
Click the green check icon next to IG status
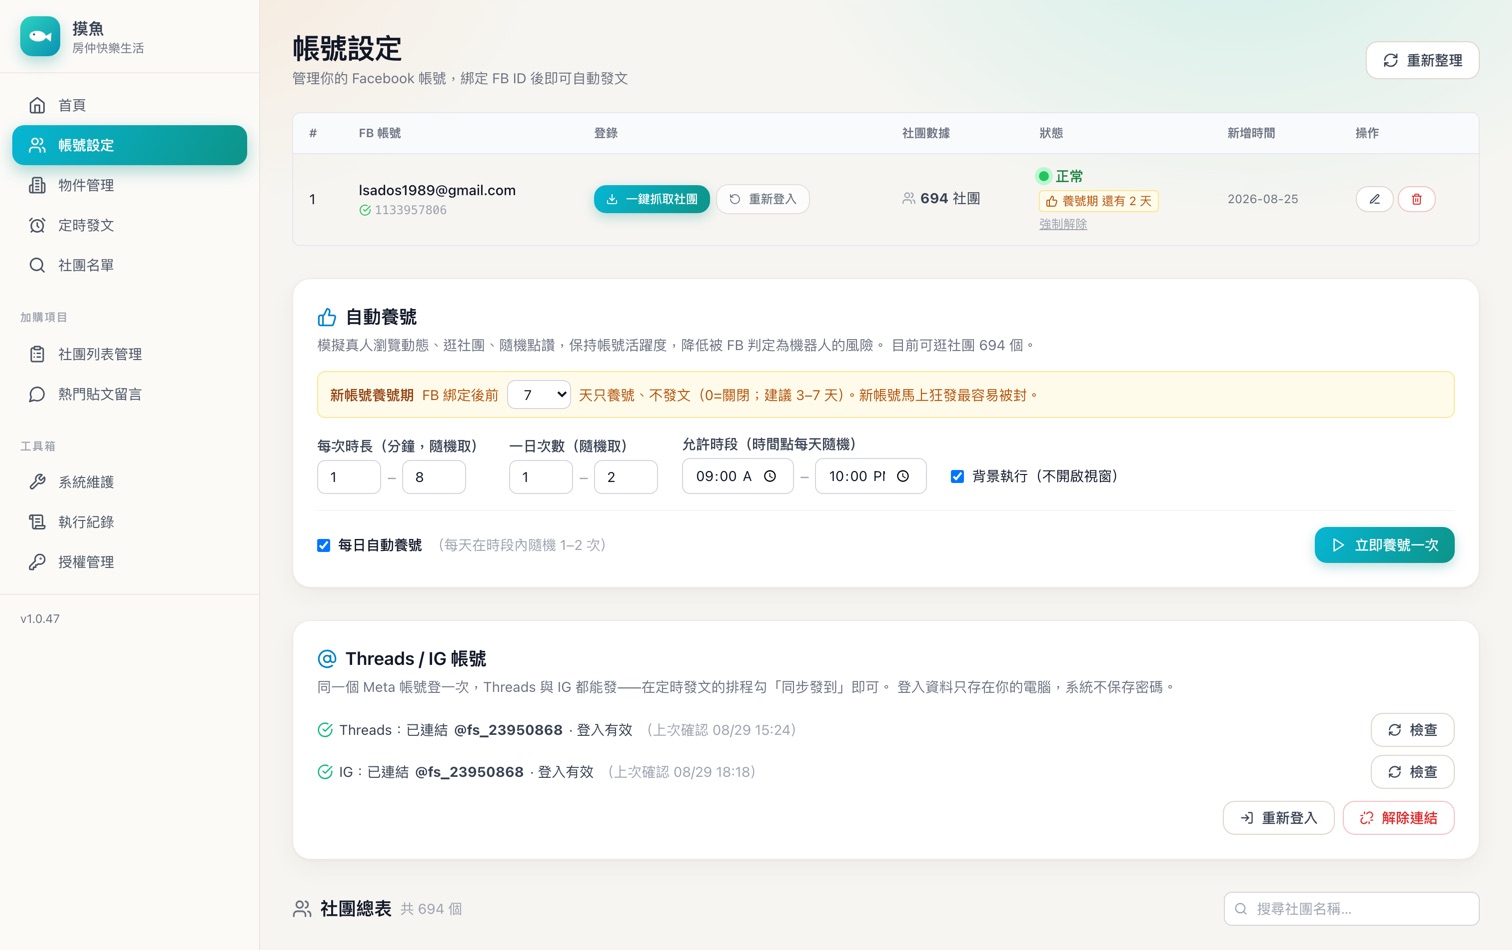point(325,772)
